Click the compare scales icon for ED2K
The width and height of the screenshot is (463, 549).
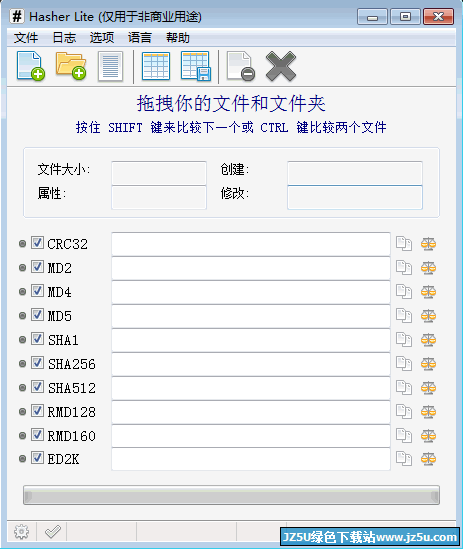click(x=428, y=459)
